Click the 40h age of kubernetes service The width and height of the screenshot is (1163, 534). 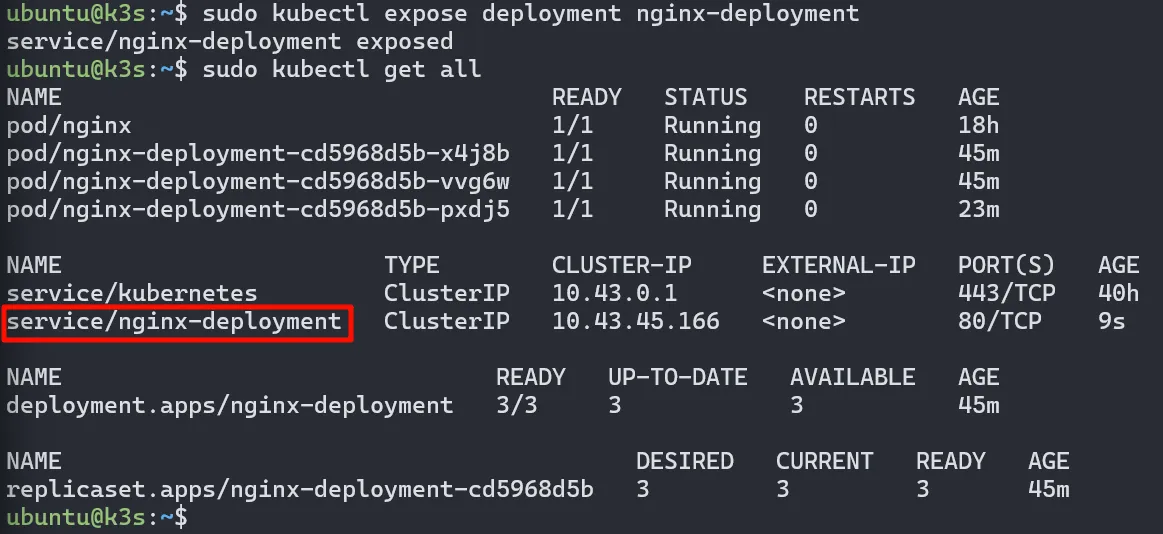tap(1118, 294)
